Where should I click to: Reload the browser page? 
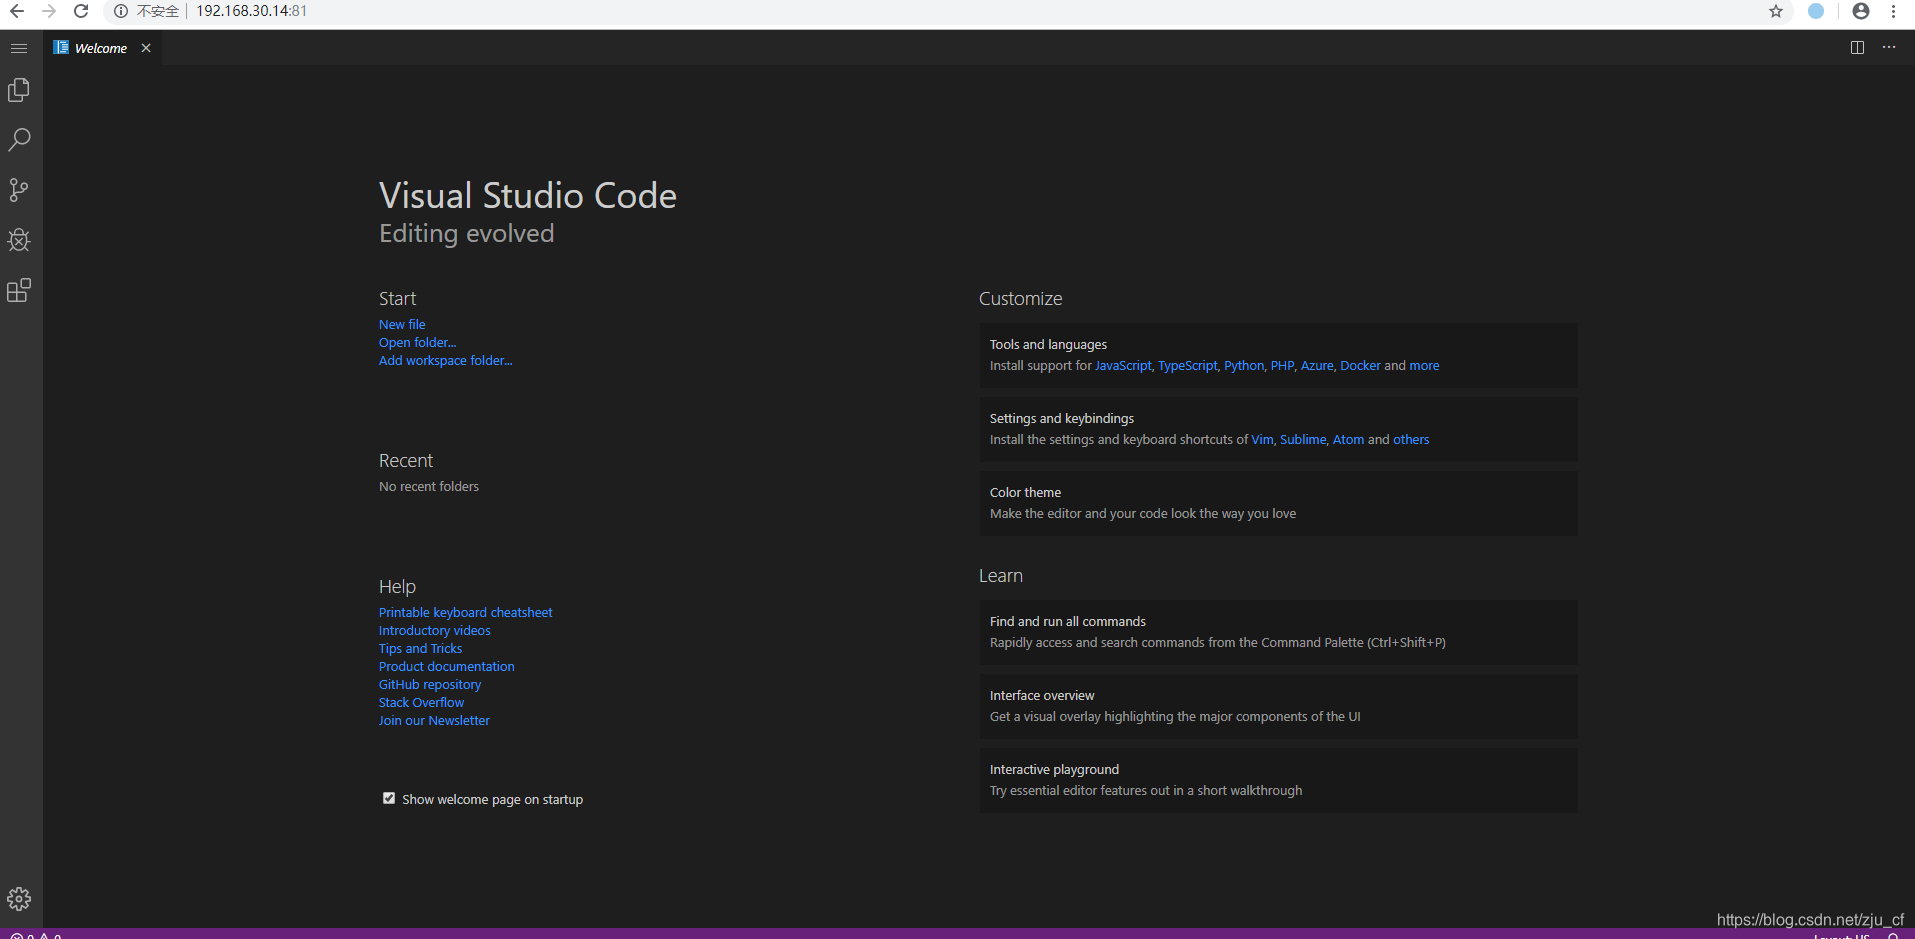point(81,11)
